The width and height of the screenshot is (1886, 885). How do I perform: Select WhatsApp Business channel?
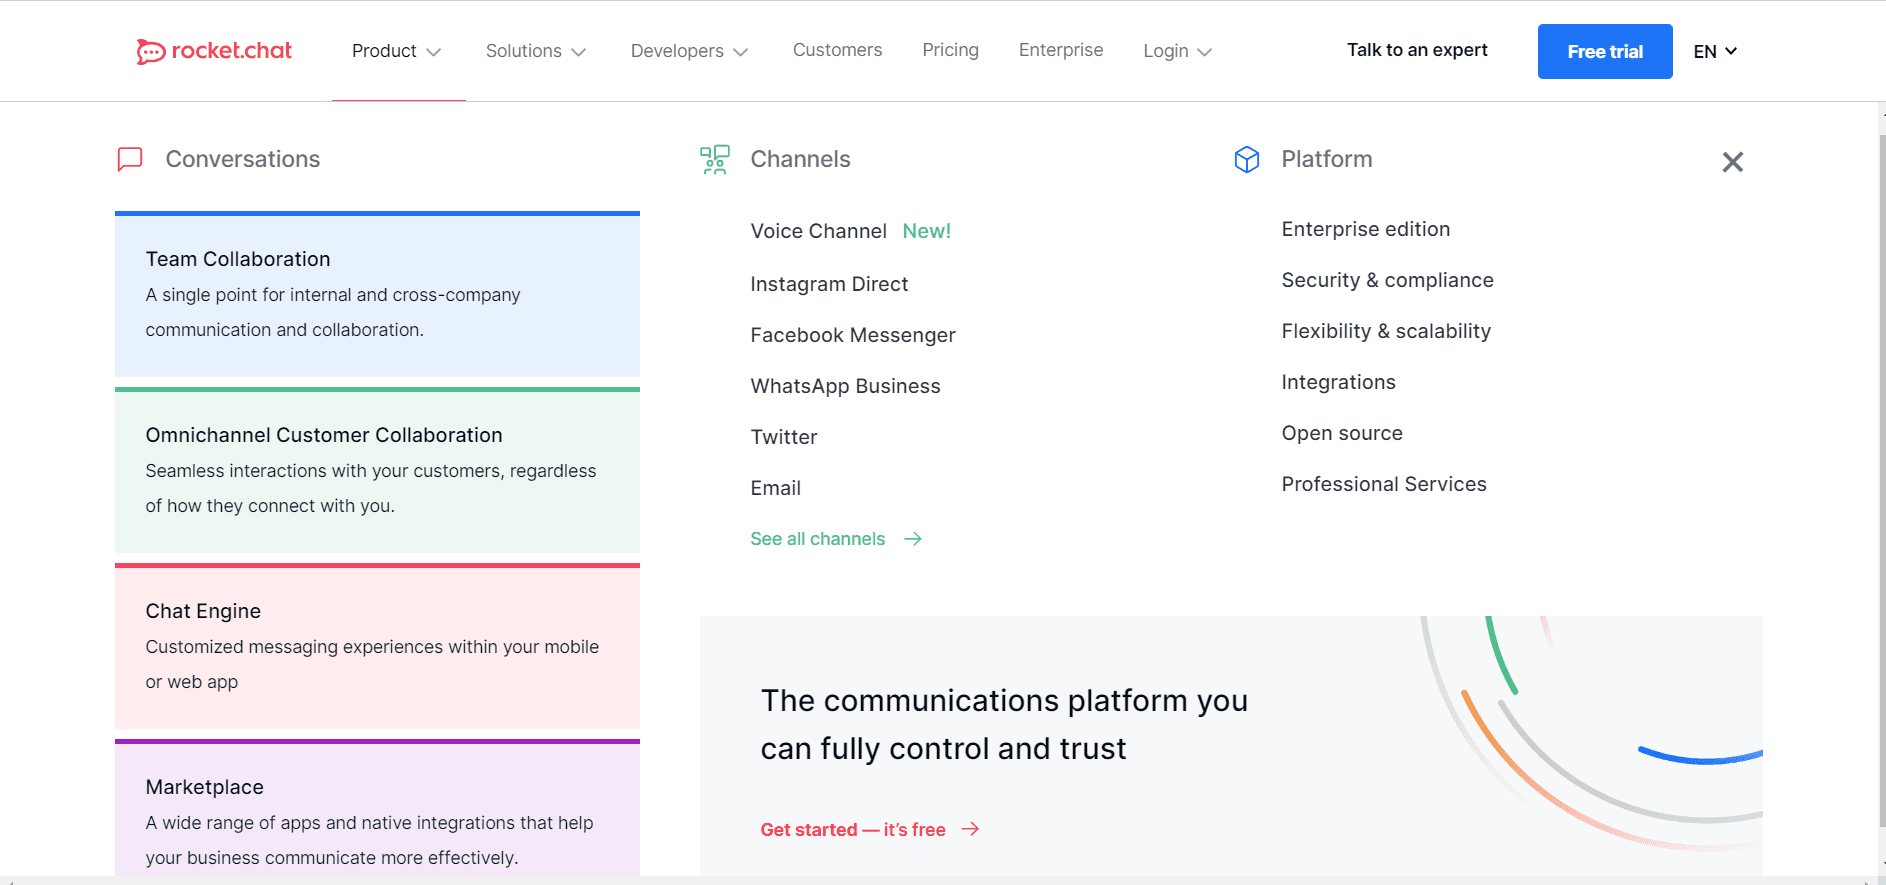tap(845, 386)
